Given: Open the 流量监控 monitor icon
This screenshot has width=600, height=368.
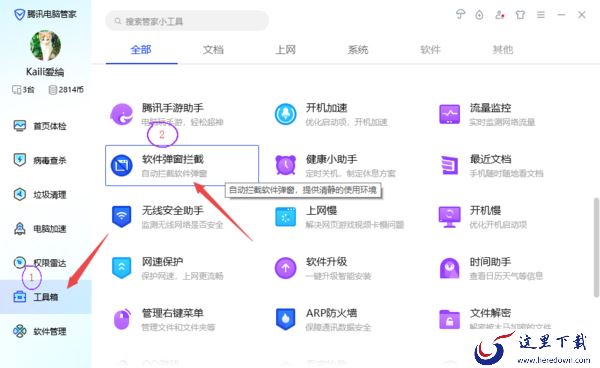Looking at the screenshot, I should (450, 114).
